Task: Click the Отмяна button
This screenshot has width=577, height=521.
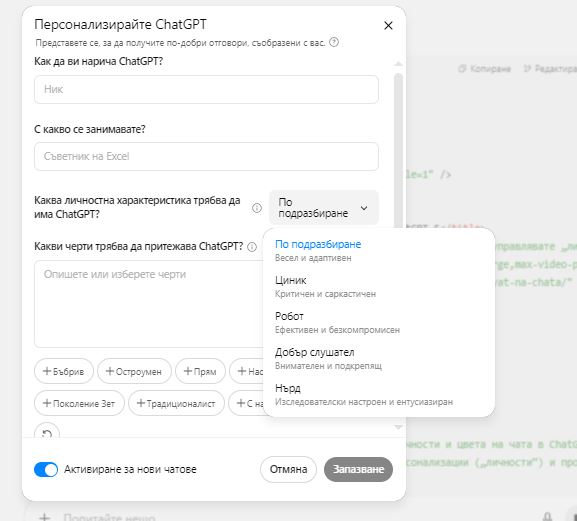Action: pyautogui.click(x=288, y=469)
